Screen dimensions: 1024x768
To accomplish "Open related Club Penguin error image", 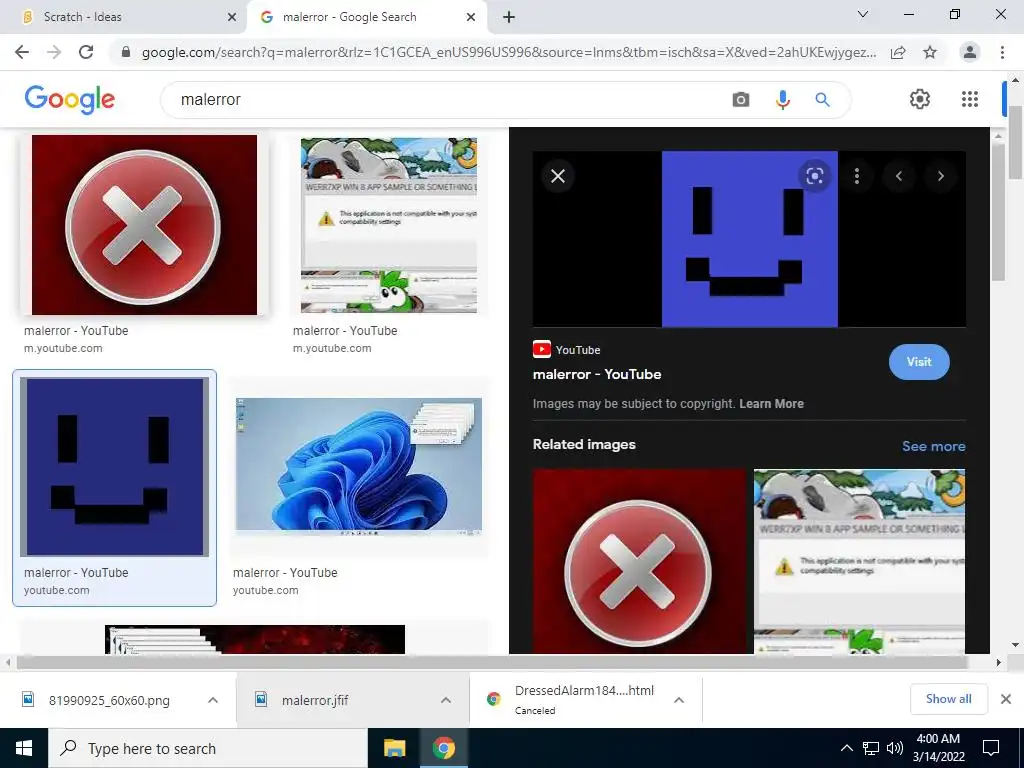I will click(x=859, y=561).
